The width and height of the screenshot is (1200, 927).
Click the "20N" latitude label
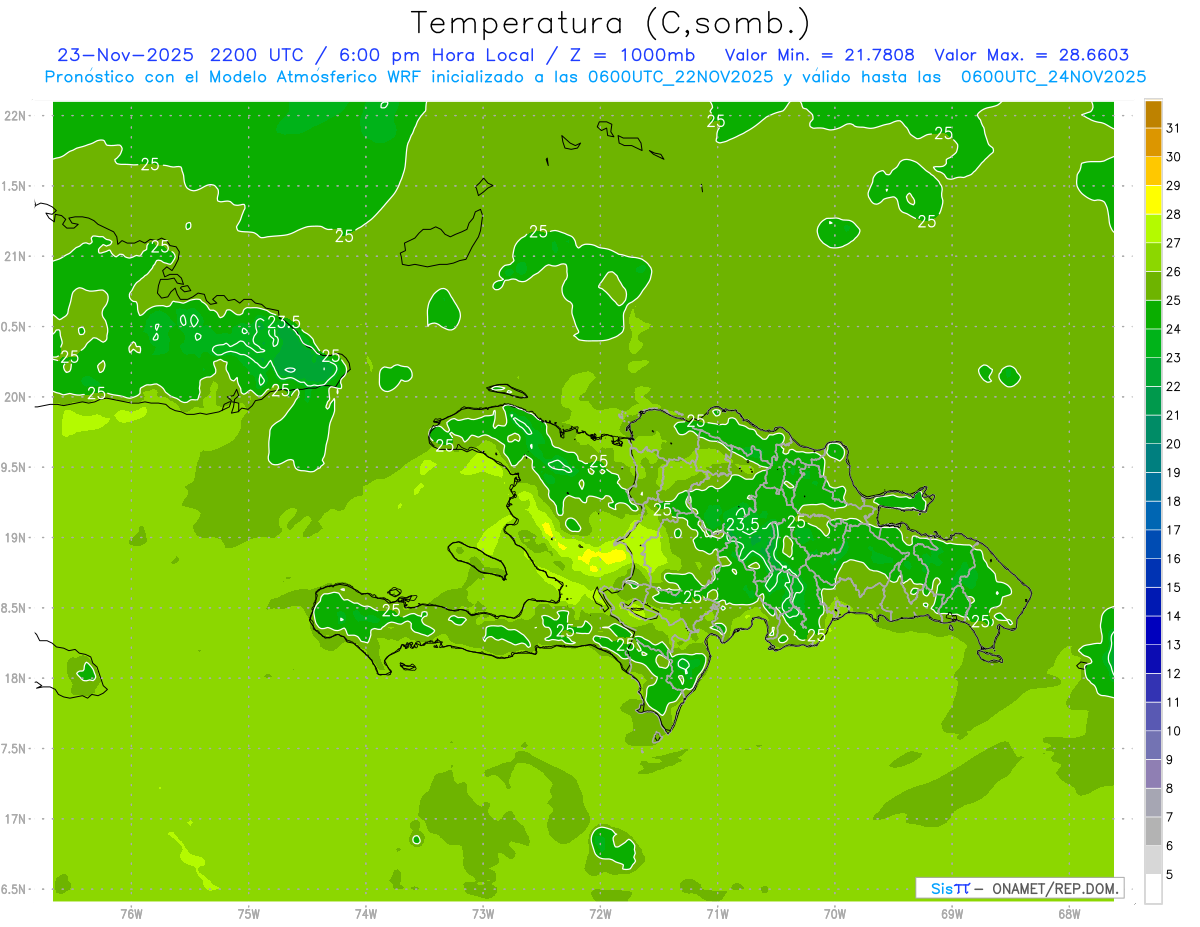coord(15,397)
